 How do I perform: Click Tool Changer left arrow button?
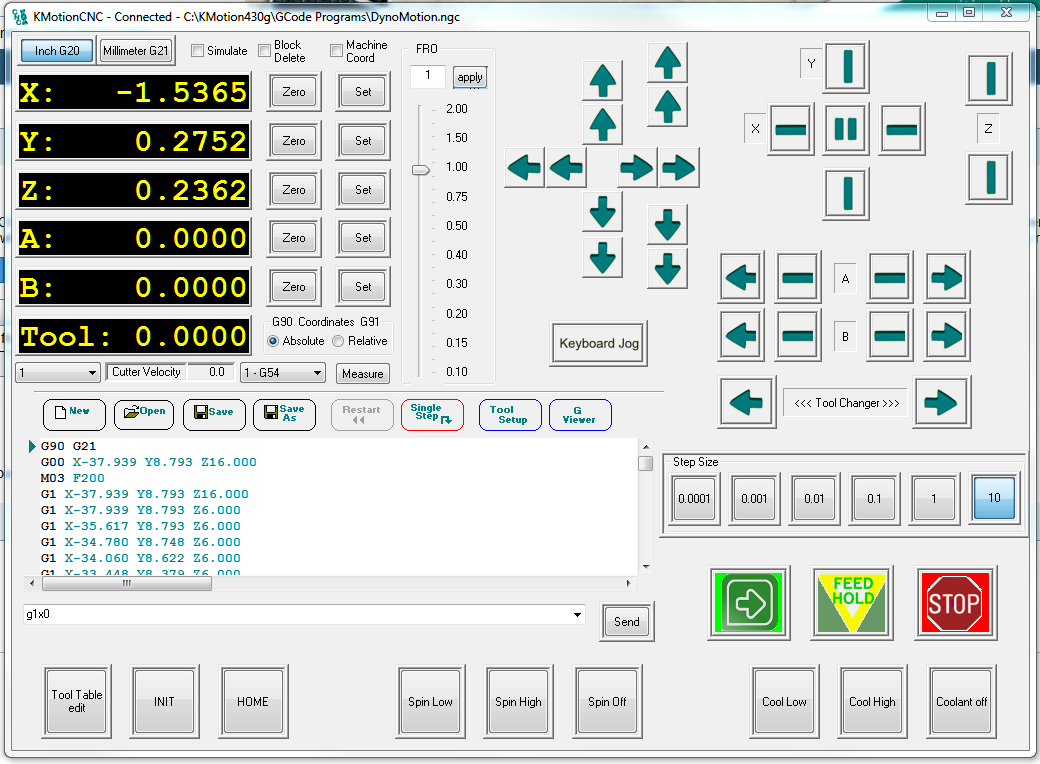coord(747,403)
